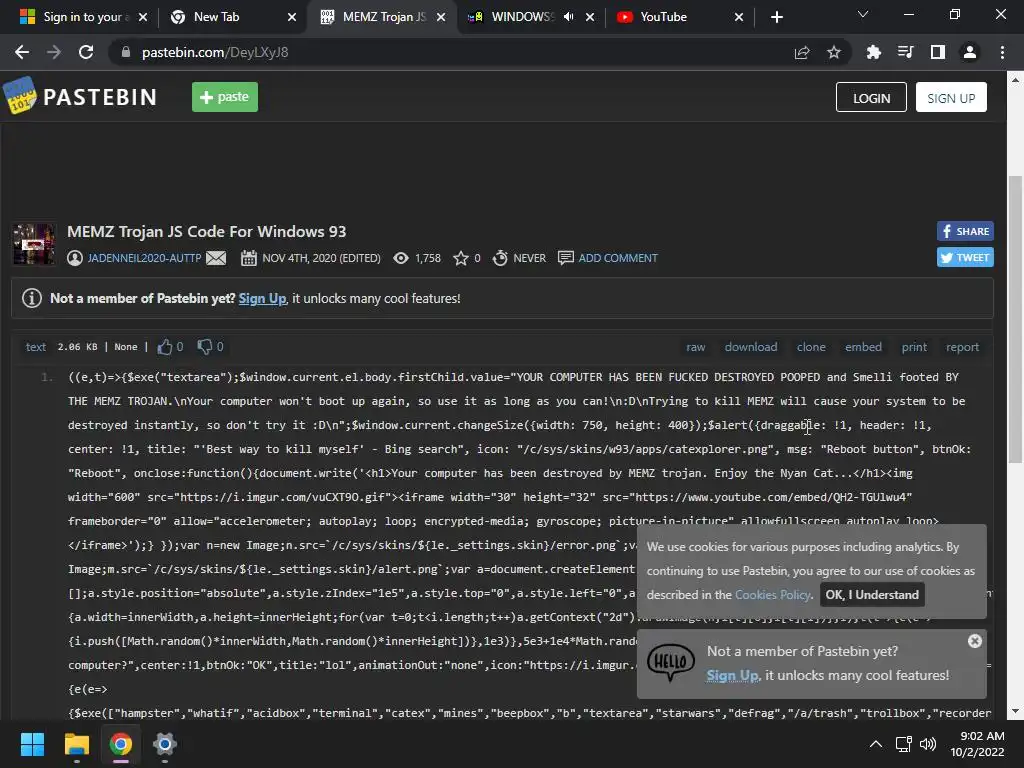Open the Chrome extensions puzzle icon
Image resolution: width=1024 pixels, height=768 pixels.
873,52
